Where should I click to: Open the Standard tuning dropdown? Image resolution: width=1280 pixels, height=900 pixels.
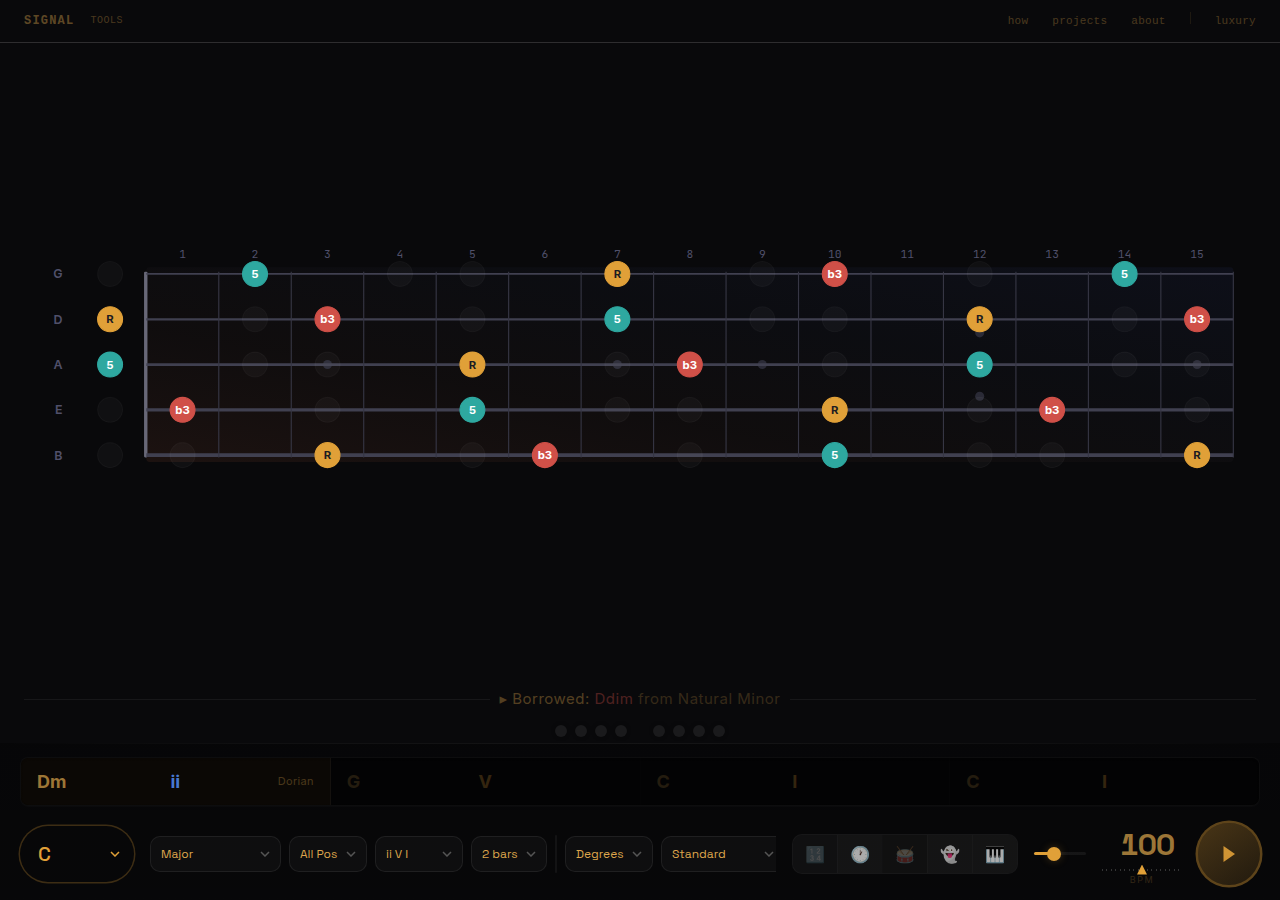pos(718,854)
